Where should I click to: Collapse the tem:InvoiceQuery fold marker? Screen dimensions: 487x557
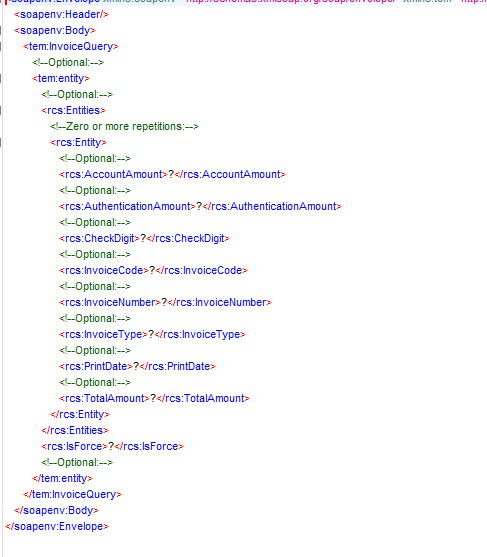[x=1, y=47]
